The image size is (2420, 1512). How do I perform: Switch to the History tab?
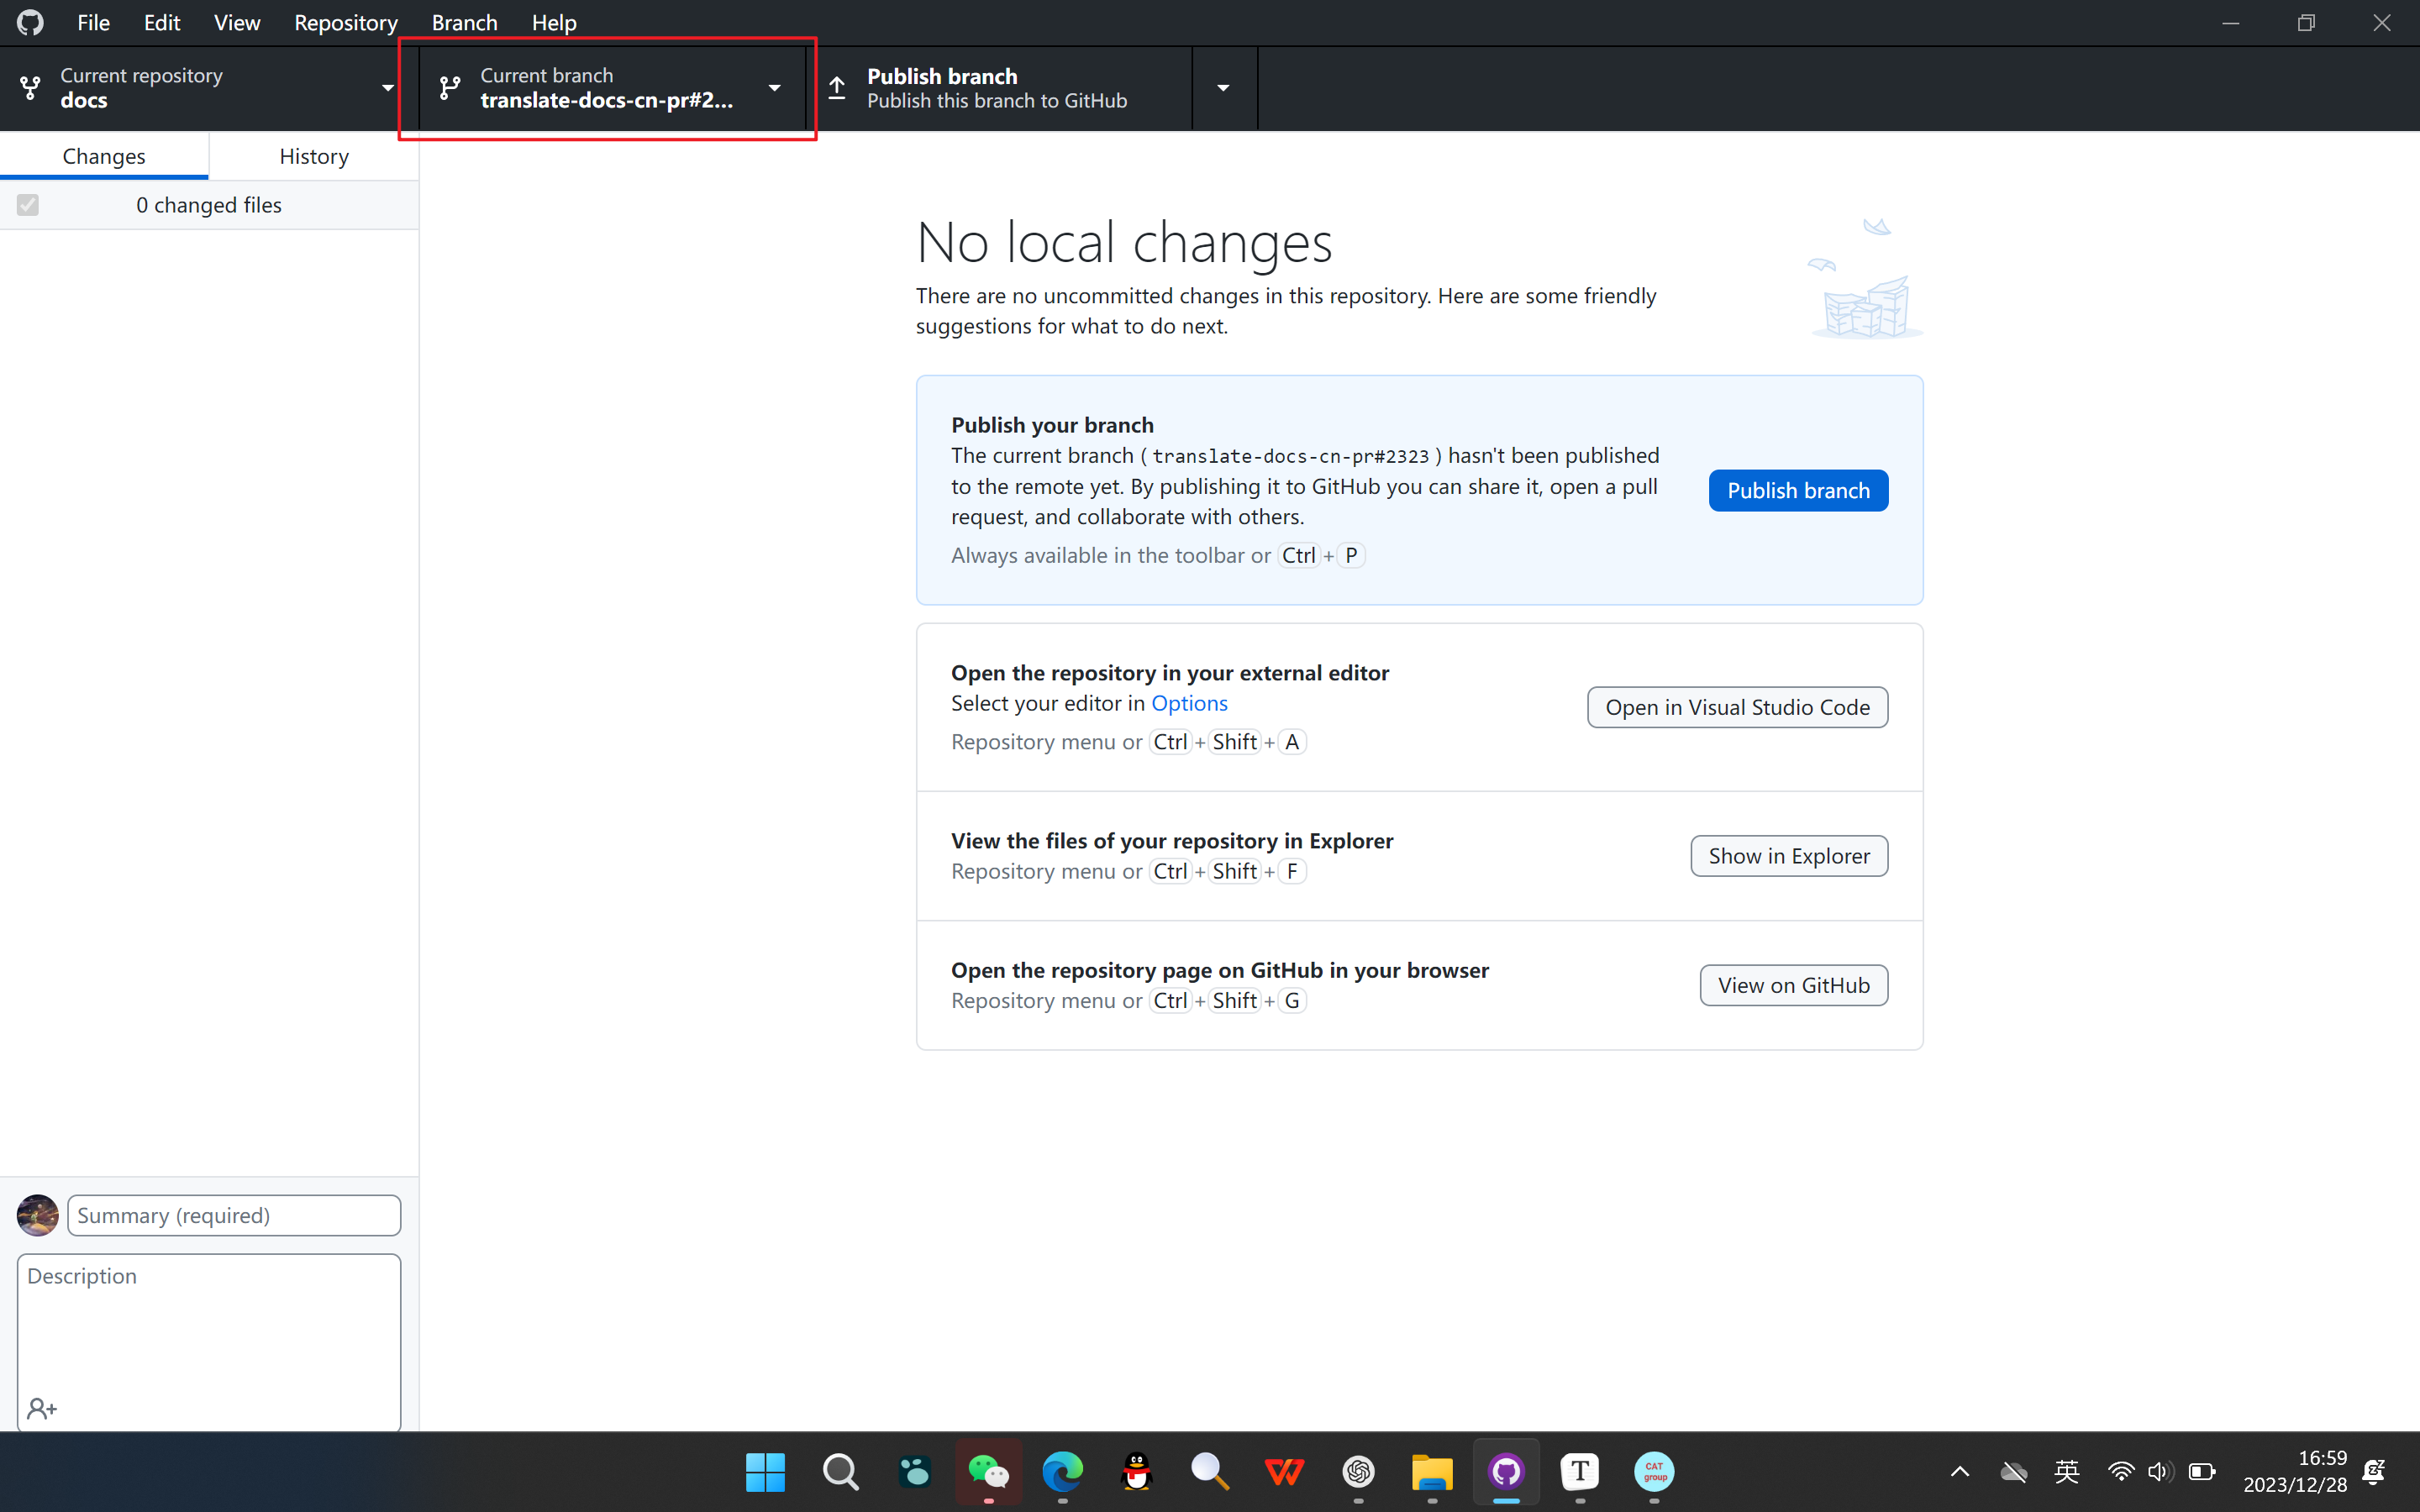314,156
